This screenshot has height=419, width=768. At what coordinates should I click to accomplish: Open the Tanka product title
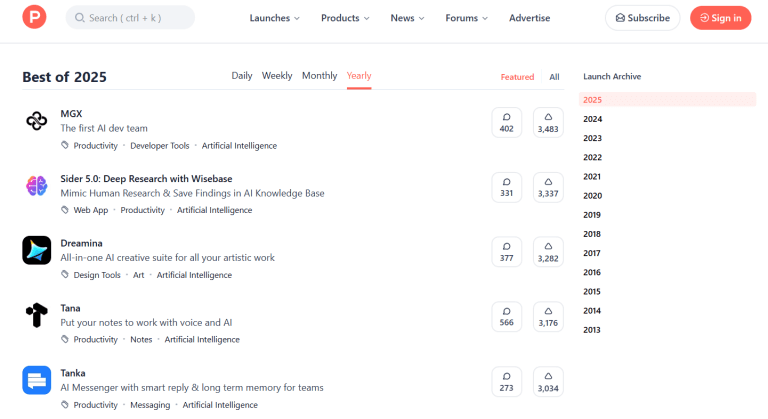73,373
